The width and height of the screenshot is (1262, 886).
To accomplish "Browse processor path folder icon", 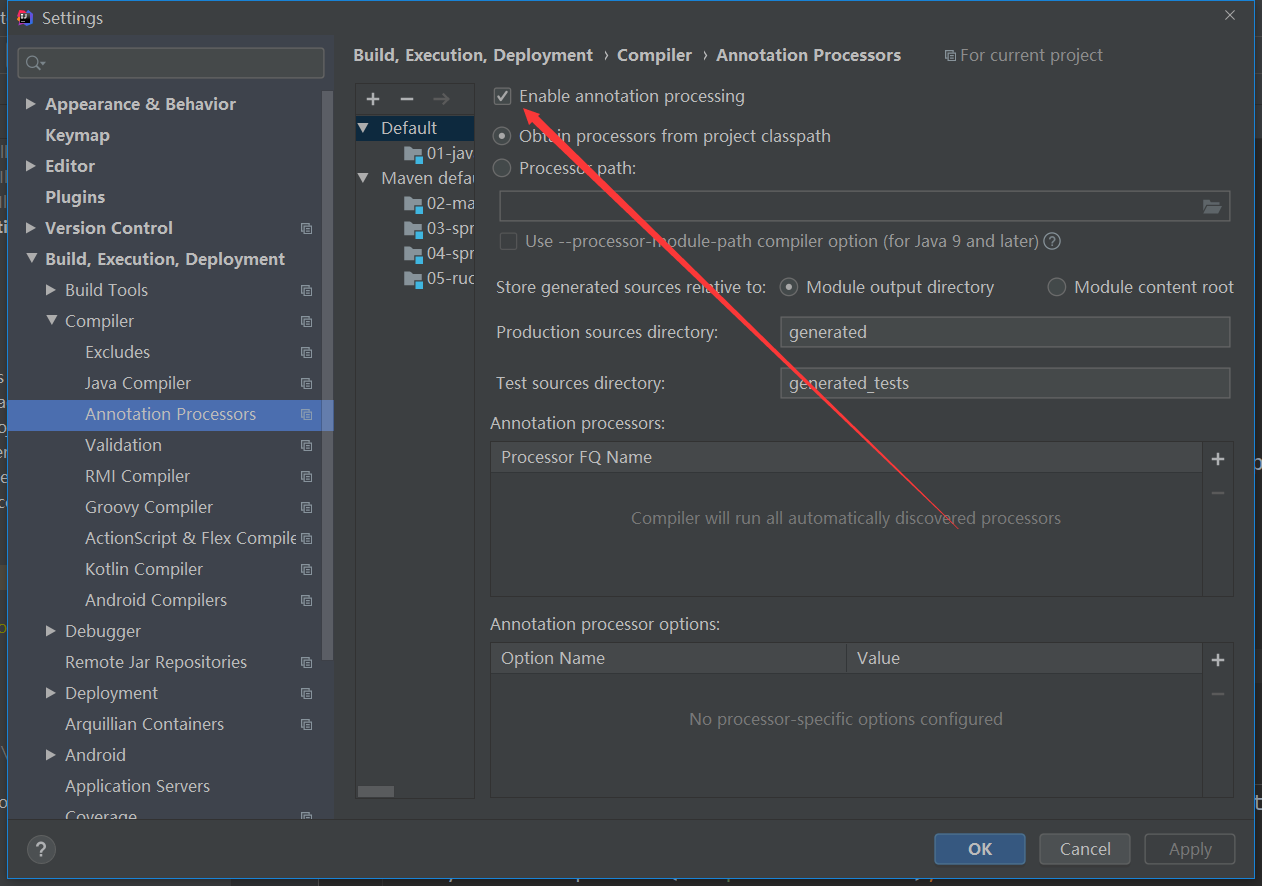I will click(1212, 207).
